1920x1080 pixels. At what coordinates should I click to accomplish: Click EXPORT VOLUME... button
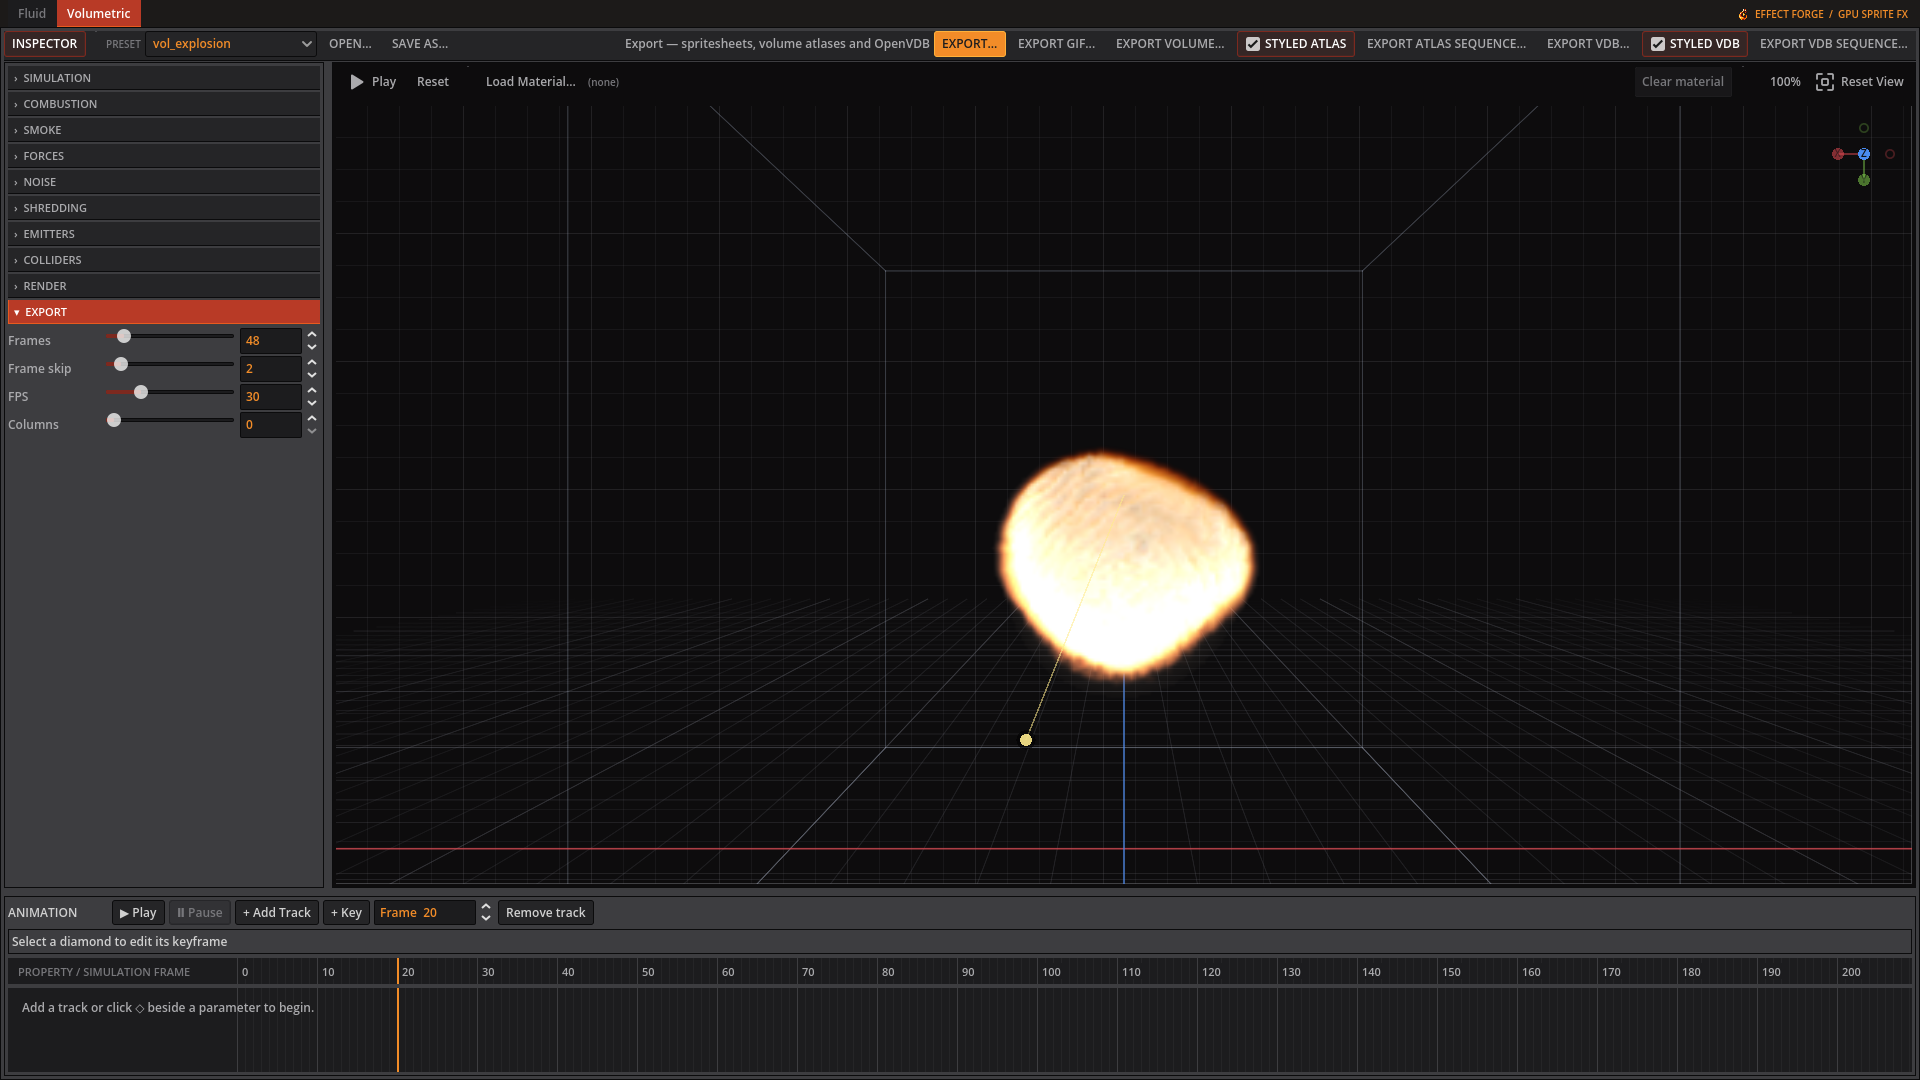(x=1170, y=44)
